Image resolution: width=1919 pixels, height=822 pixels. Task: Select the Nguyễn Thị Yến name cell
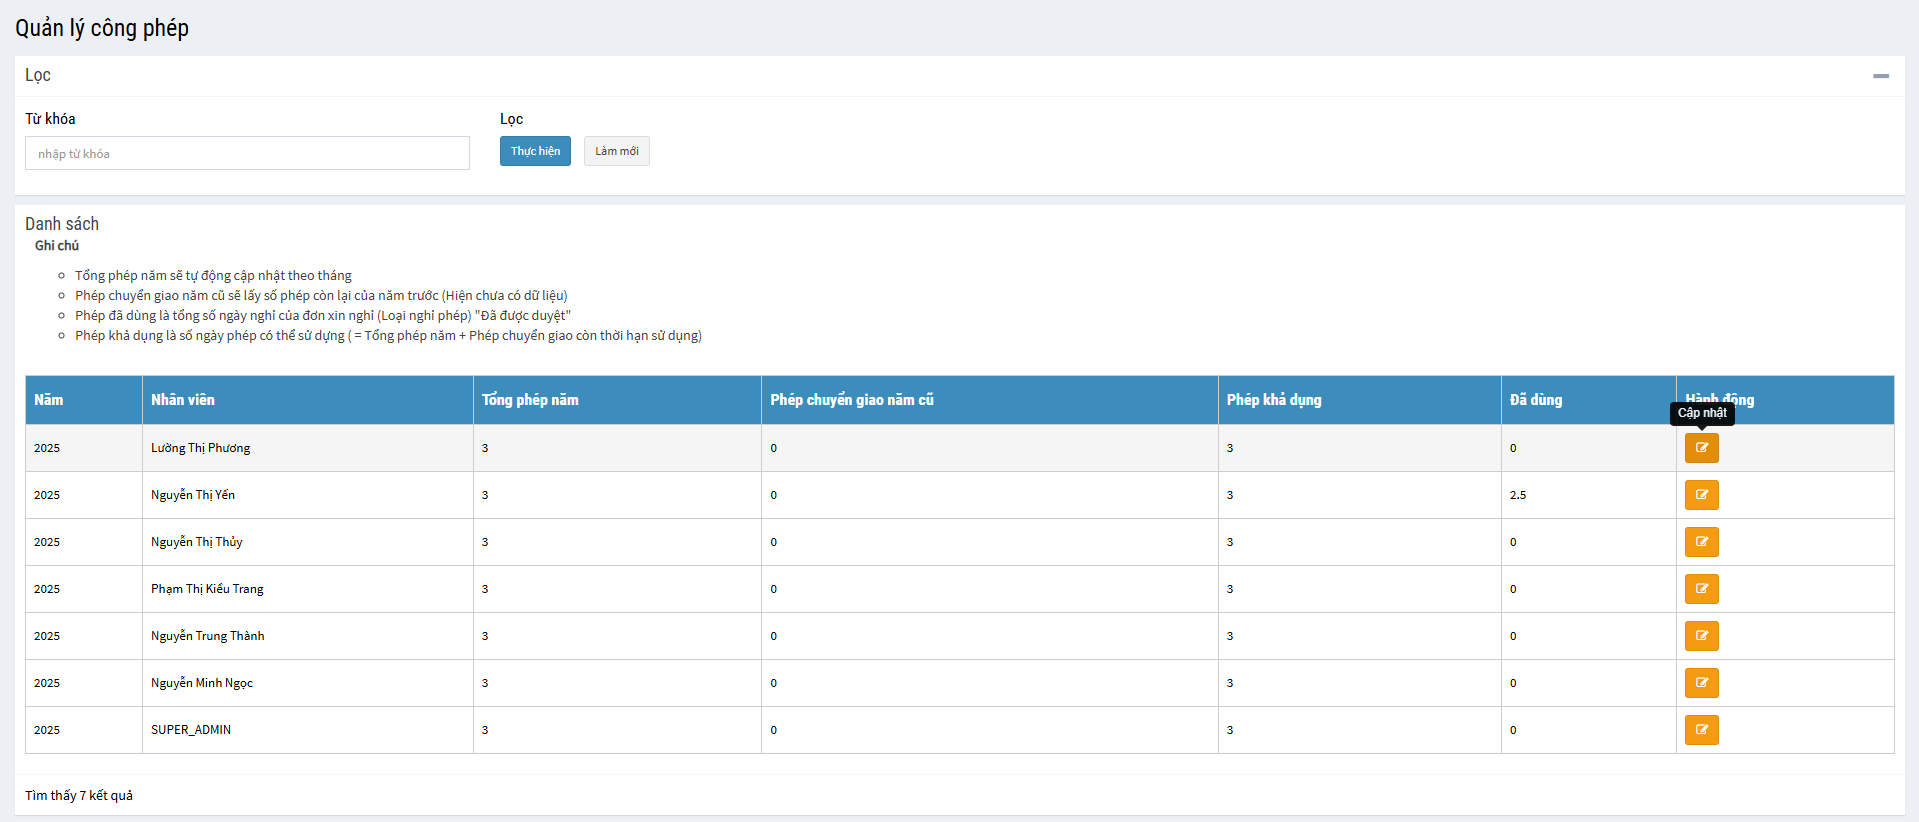click(193, 495)
